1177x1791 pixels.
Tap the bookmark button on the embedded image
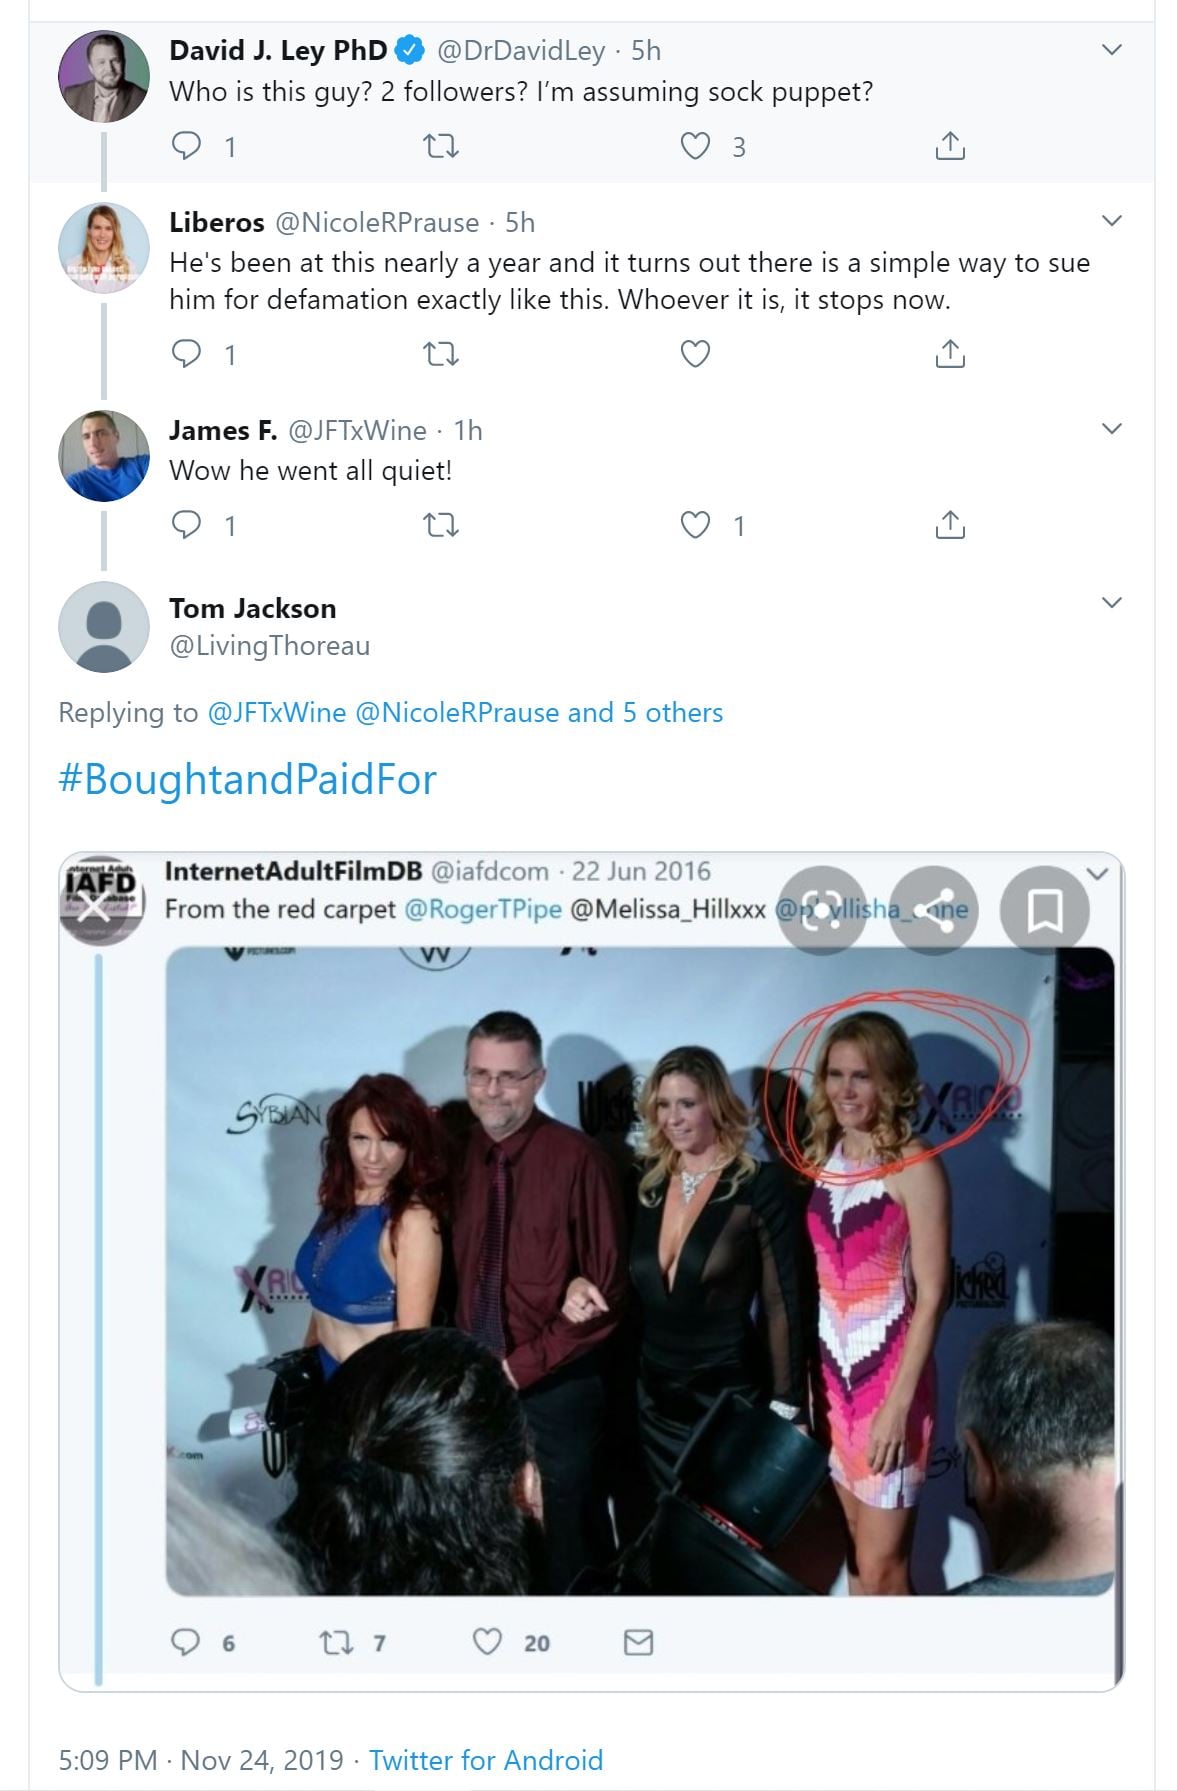1045,910
